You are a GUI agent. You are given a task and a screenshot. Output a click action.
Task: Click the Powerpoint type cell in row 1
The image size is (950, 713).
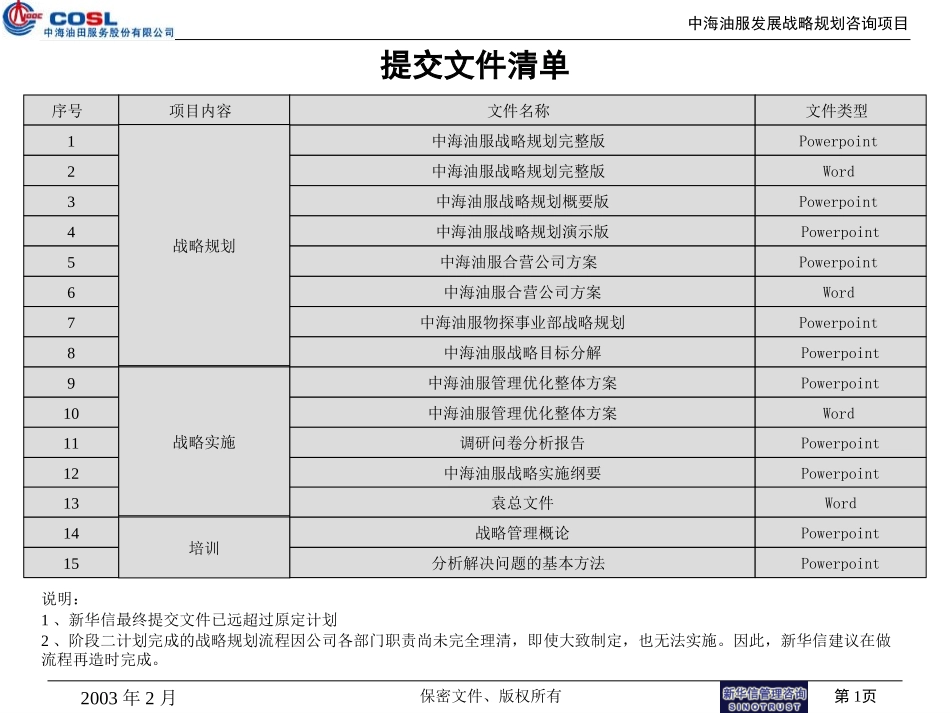tap(840, 141)
